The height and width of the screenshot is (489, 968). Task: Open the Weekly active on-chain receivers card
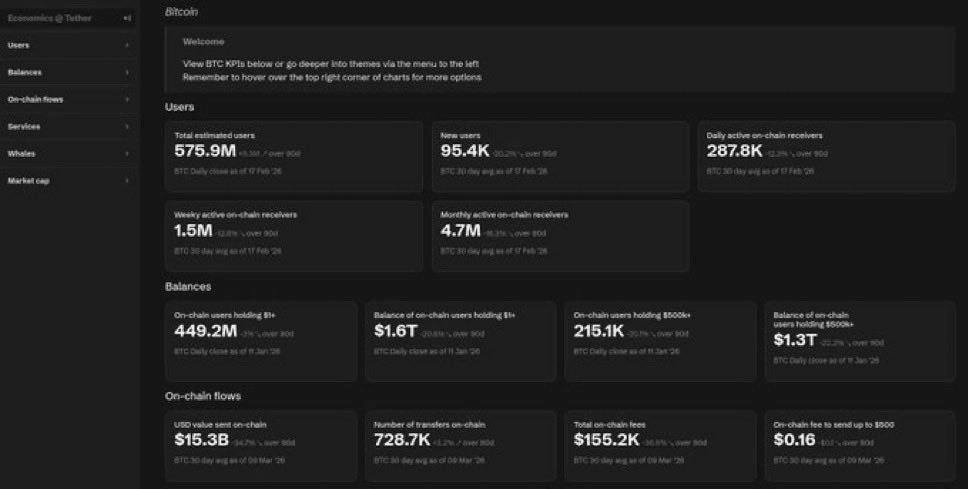click(294, 235)
